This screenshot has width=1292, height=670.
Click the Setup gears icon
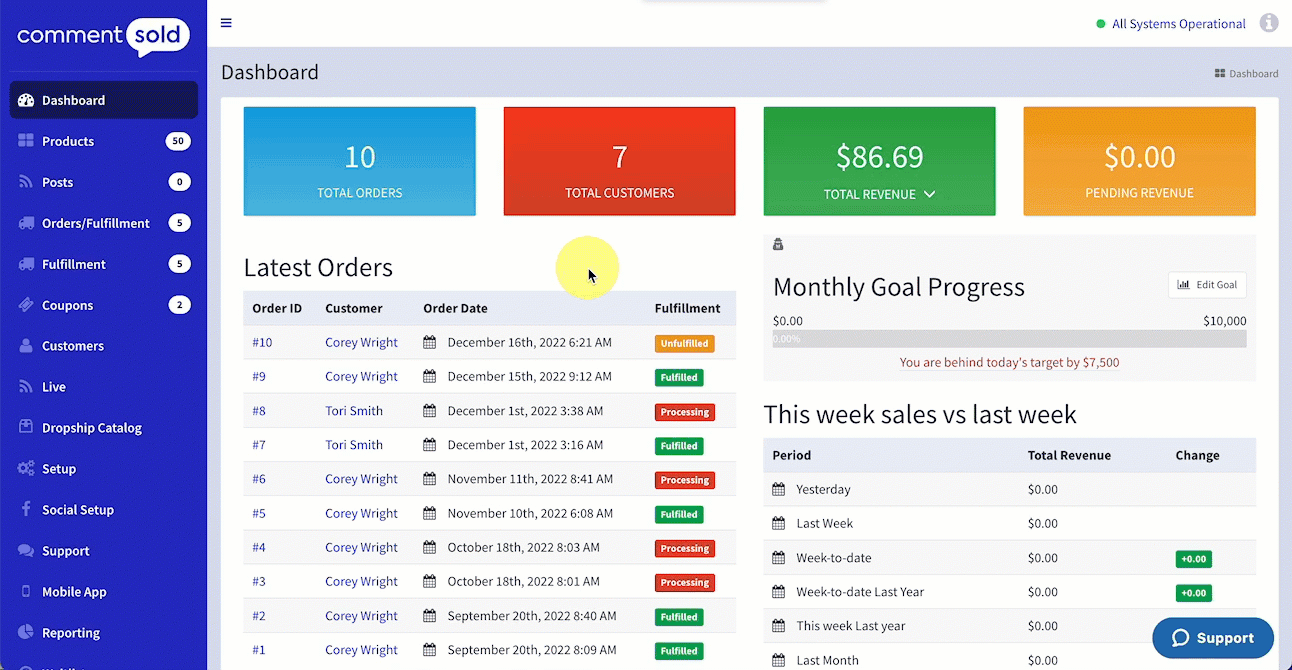26,468
